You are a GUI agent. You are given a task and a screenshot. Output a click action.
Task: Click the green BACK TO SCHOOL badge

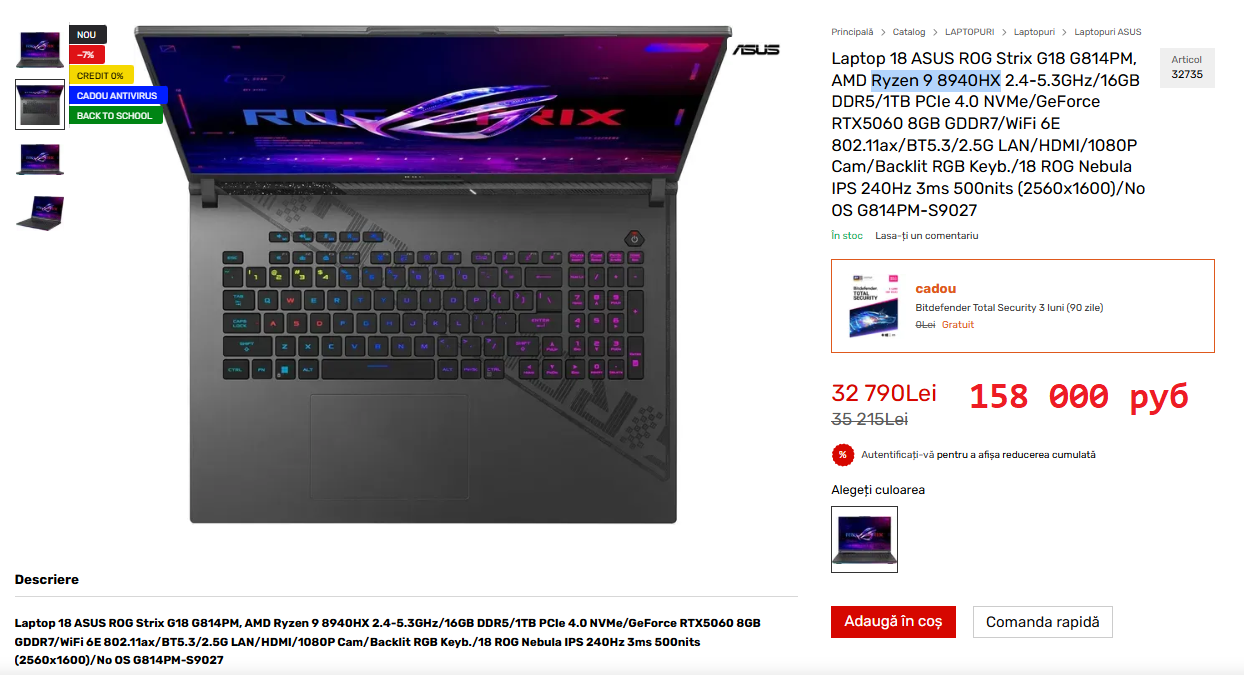115,115
